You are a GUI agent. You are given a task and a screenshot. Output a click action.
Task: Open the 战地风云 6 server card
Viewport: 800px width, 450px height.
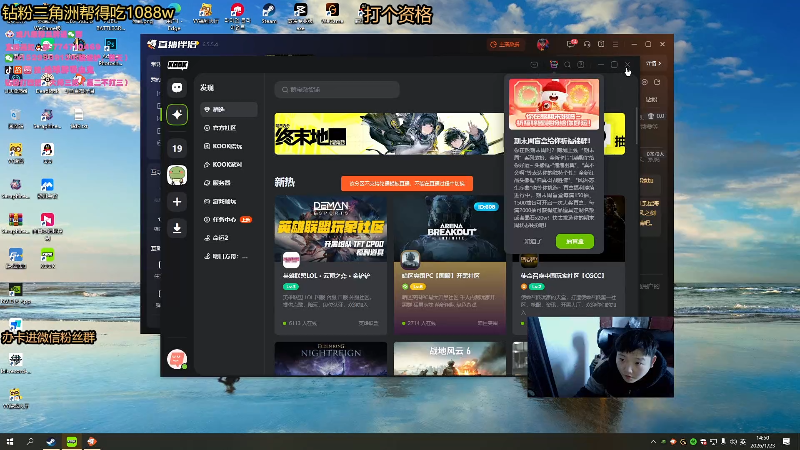click(449, 359)
